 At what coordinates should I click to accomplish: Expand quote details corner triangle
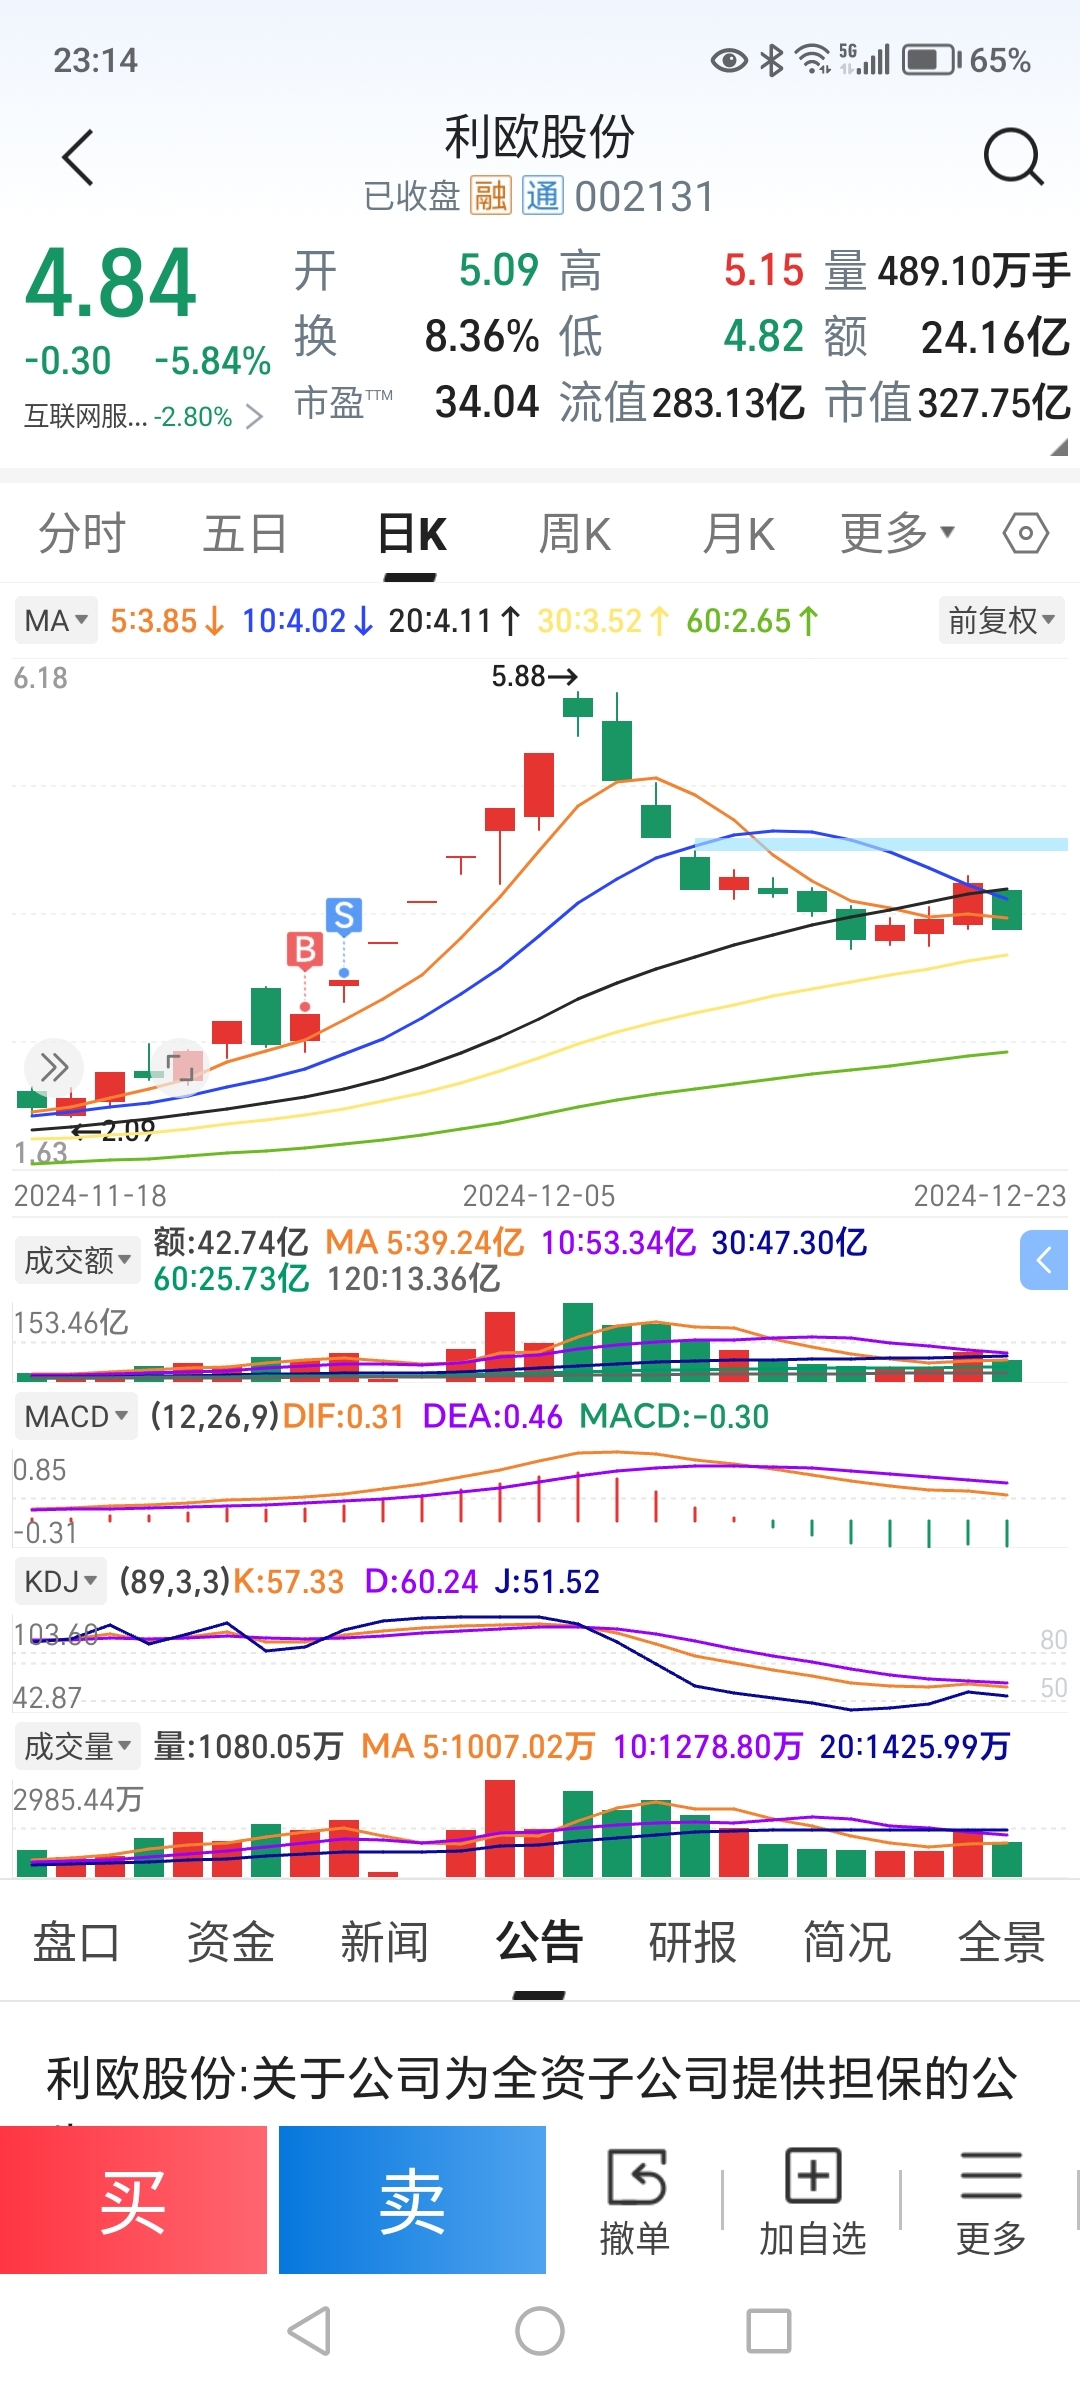1059,447
